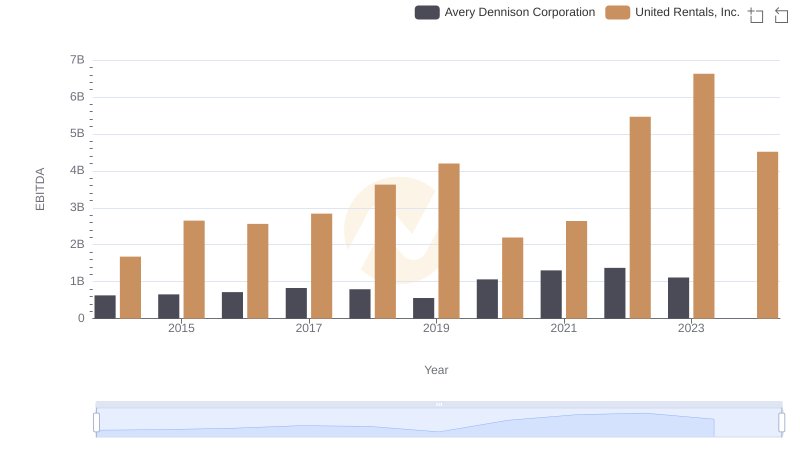Image resolution: width=800 pixels, height=461 pixels.
Task: Click the 2021 x-axis label
Action: [563, 328]
